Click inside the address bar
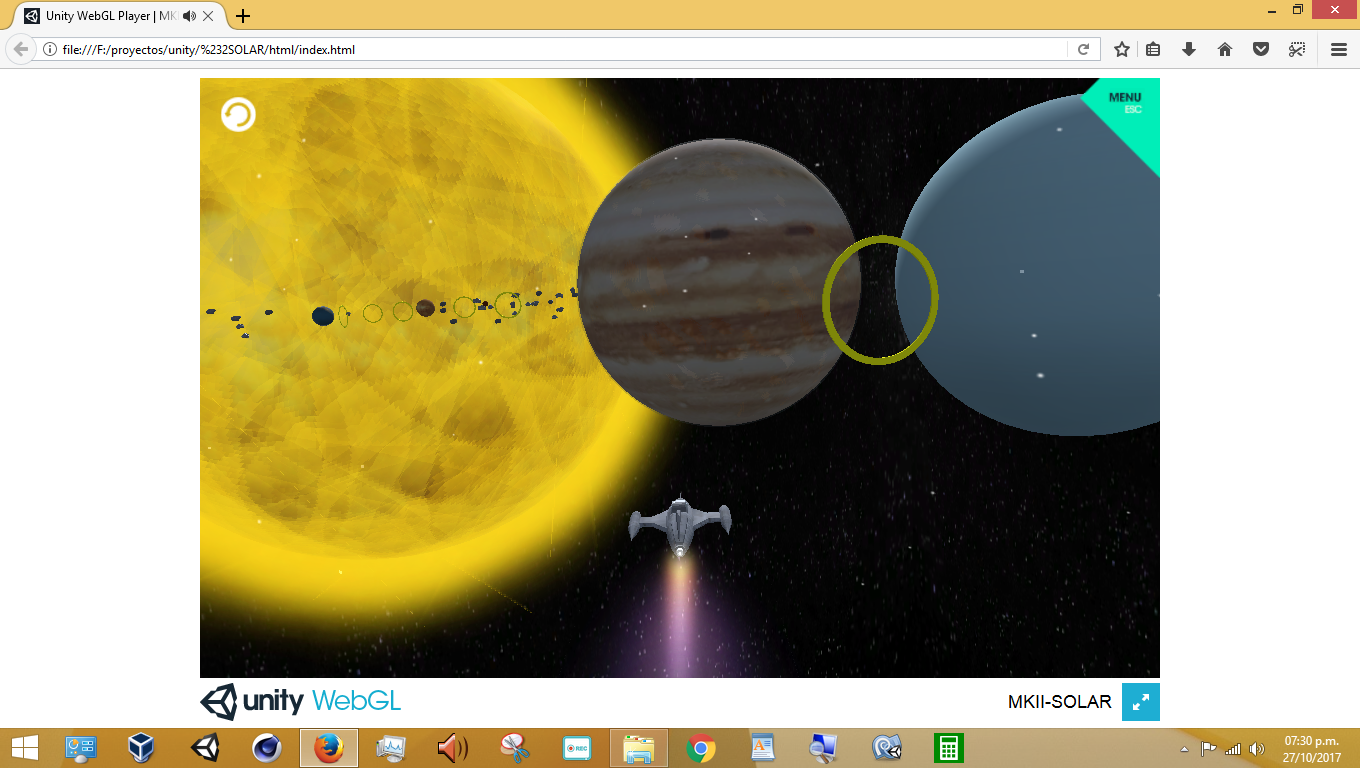The image size is (1360, 768). click(x=500, y=48)
